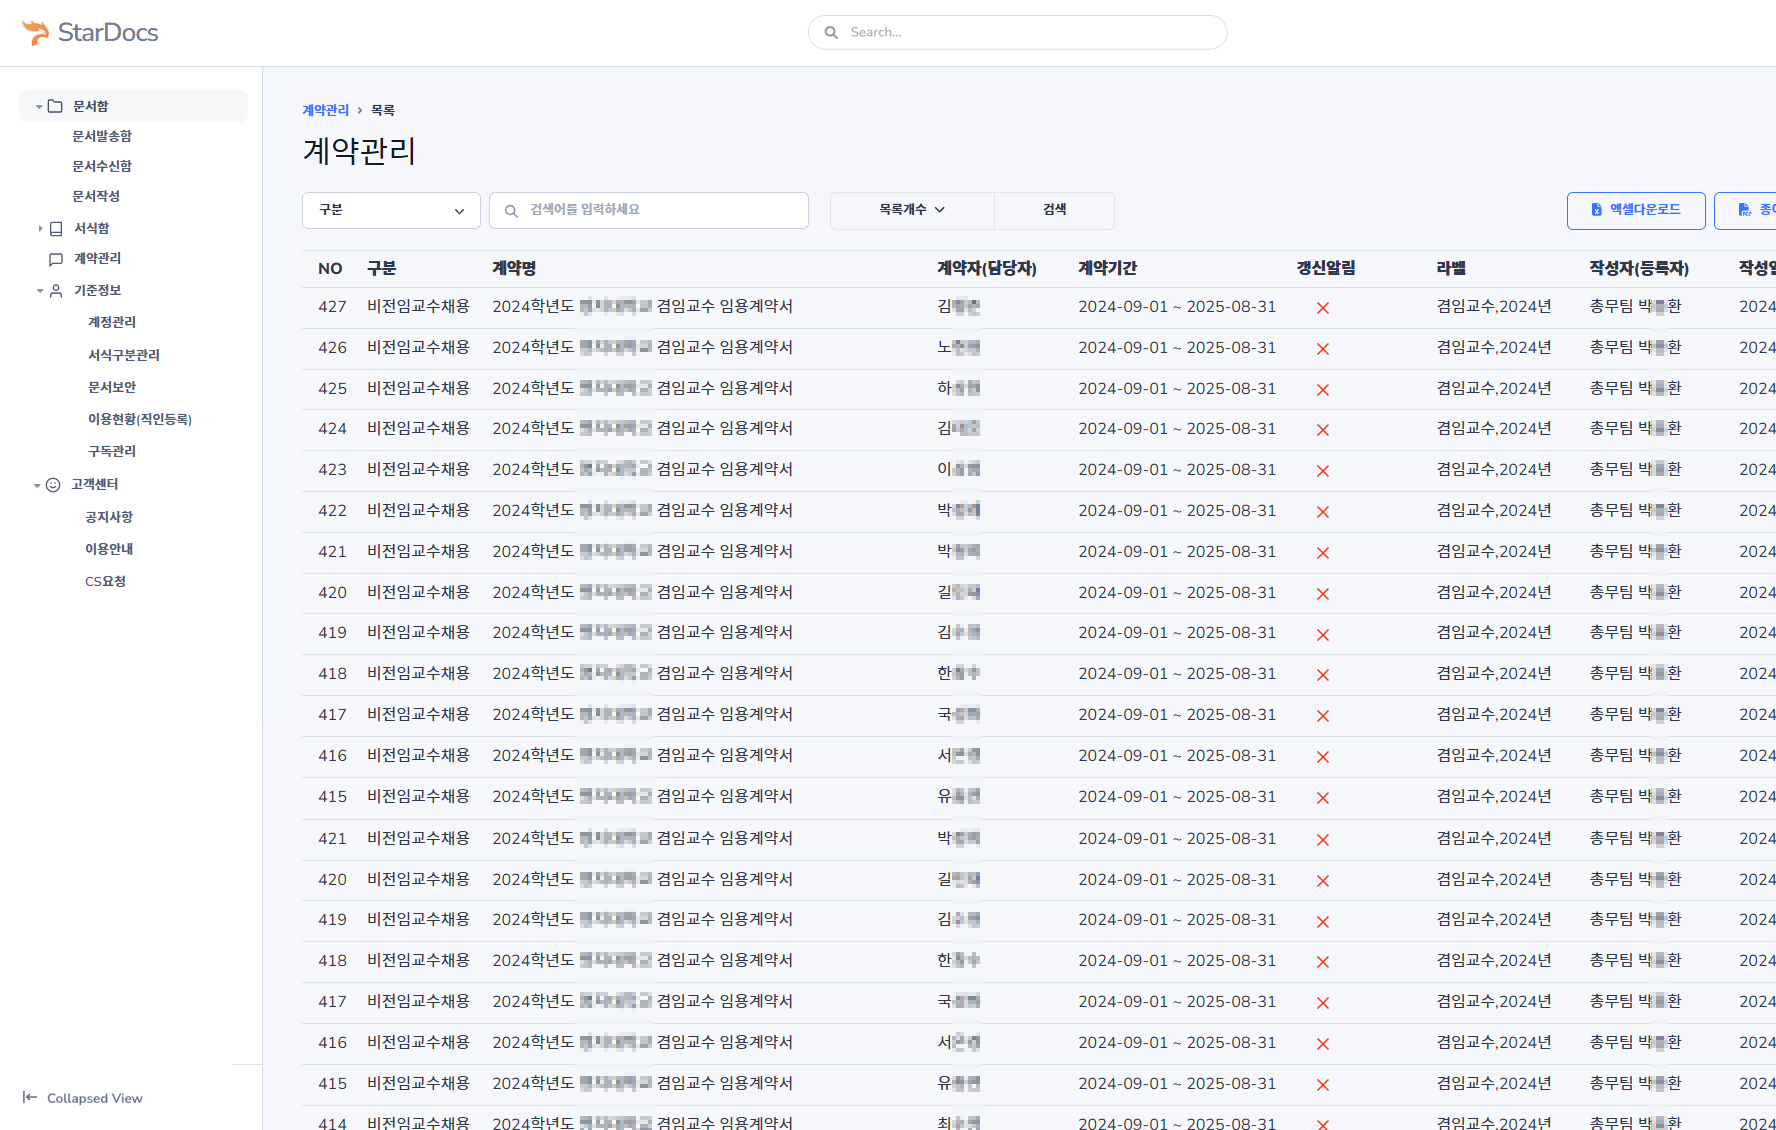Open 문서작성 in sidebar
Image resolution: width=1776 pixels, height=1130 pixels.
96,196
